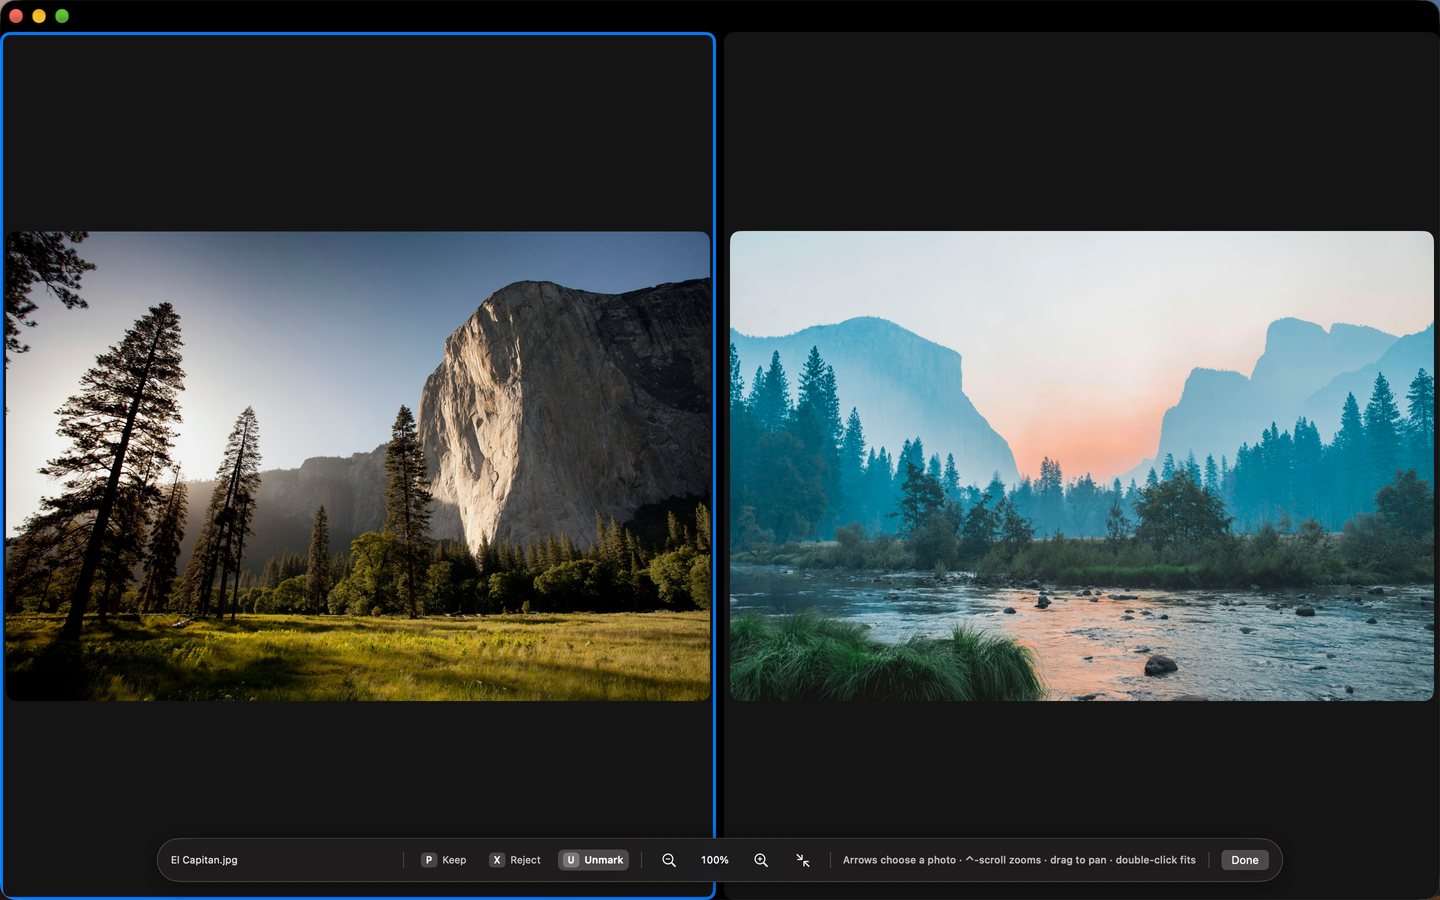Click the 100% zoom level
The image size is (1440, 900).
715,860
